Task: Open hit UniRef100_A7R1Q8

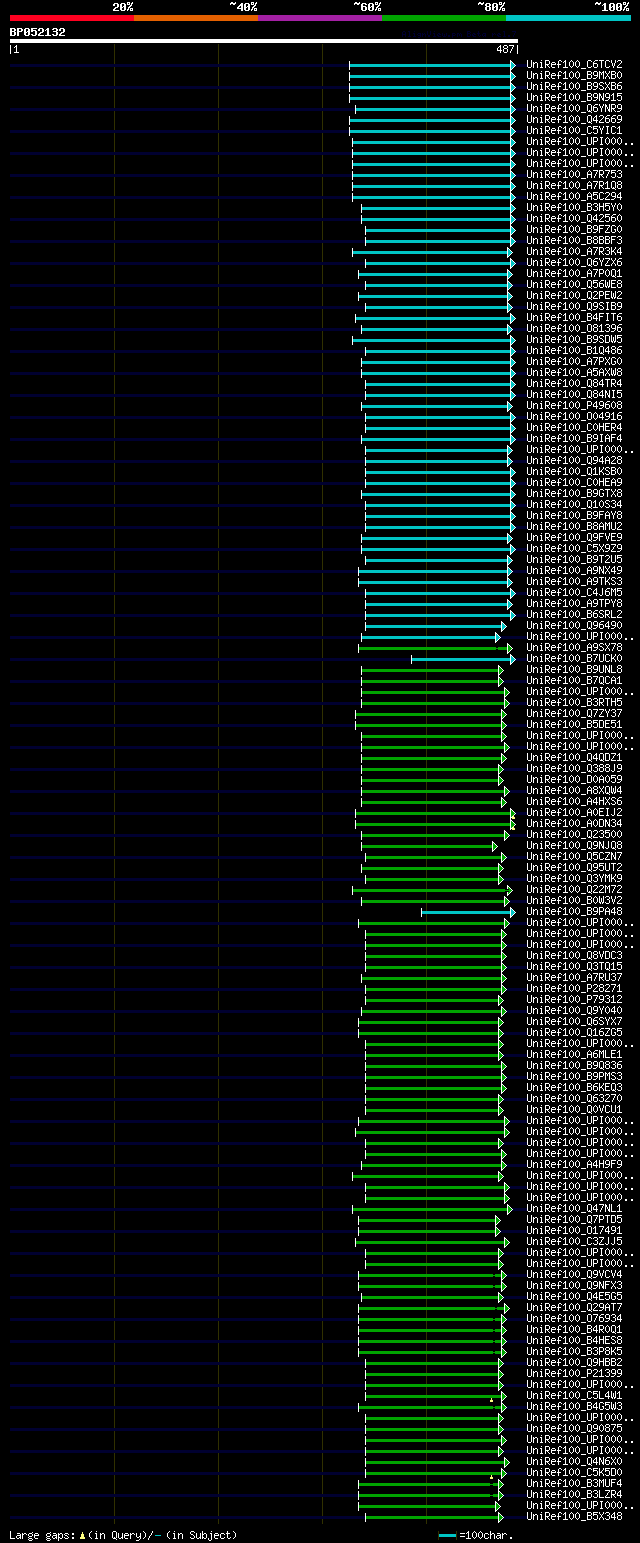Action: (x=574, y=185)
